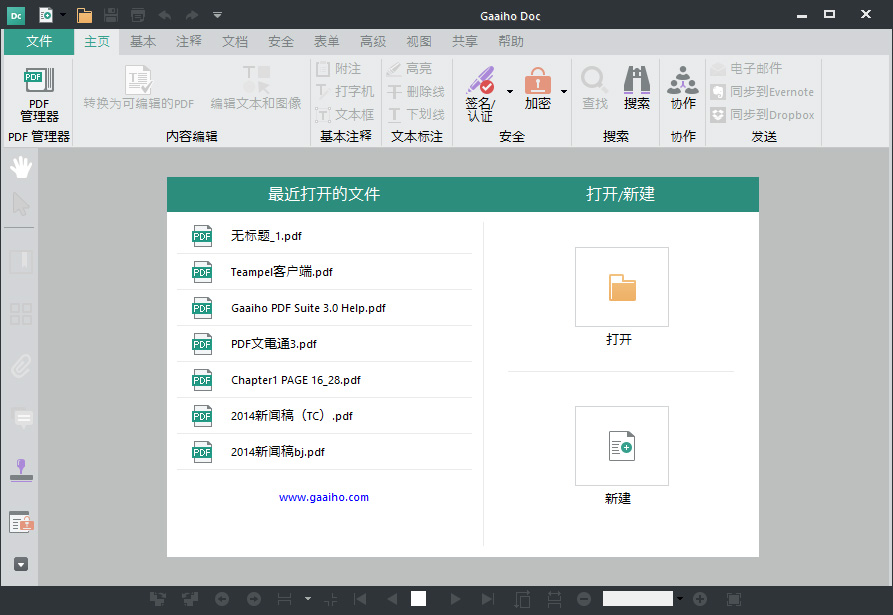Click the print icon in title bar
The height and width of the screenshot is (615, 893).
point(138,15)
